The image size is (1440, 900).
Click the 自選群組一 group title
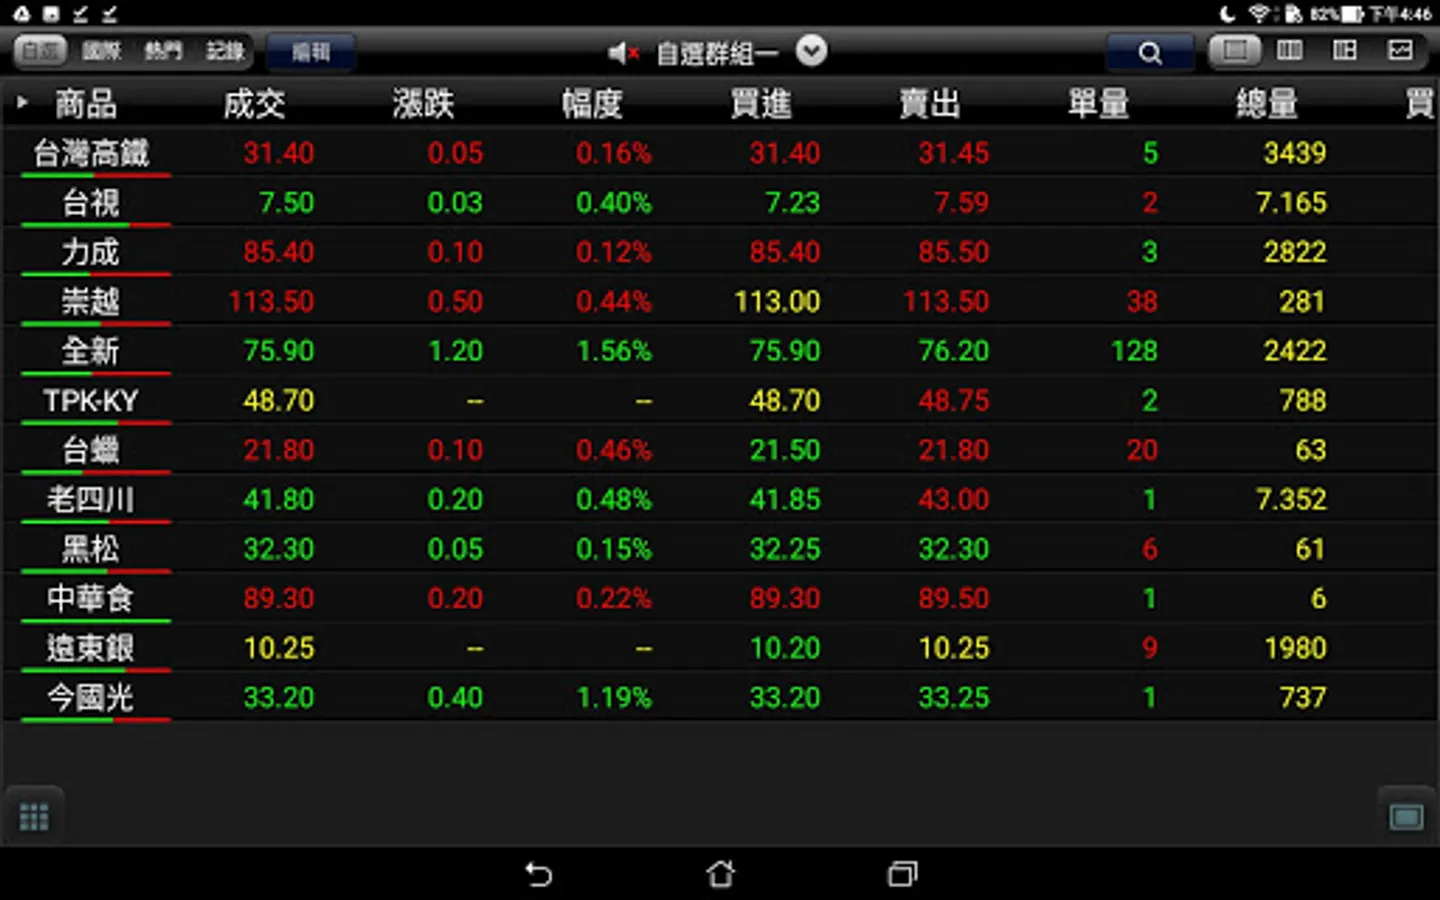[717, 52]
